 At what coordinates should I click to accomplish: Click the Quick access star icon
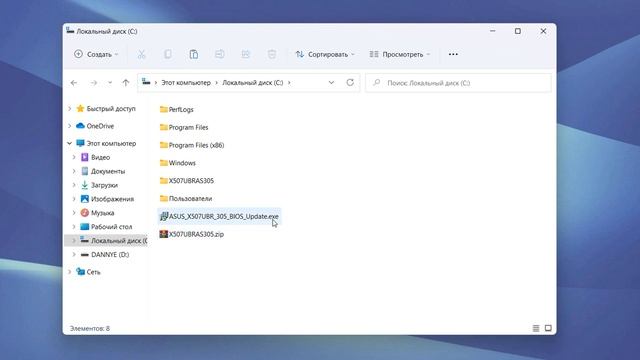tap(80, 109)
